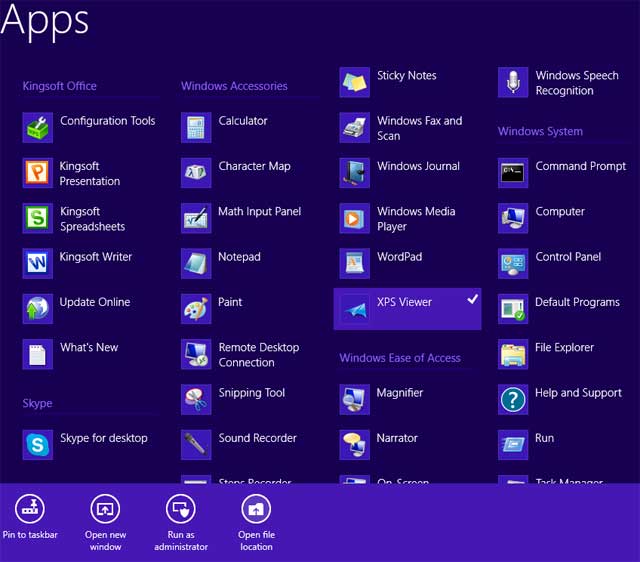Open Default Programs icon
Screen dimensions: 640x562
tap(513, 309)
